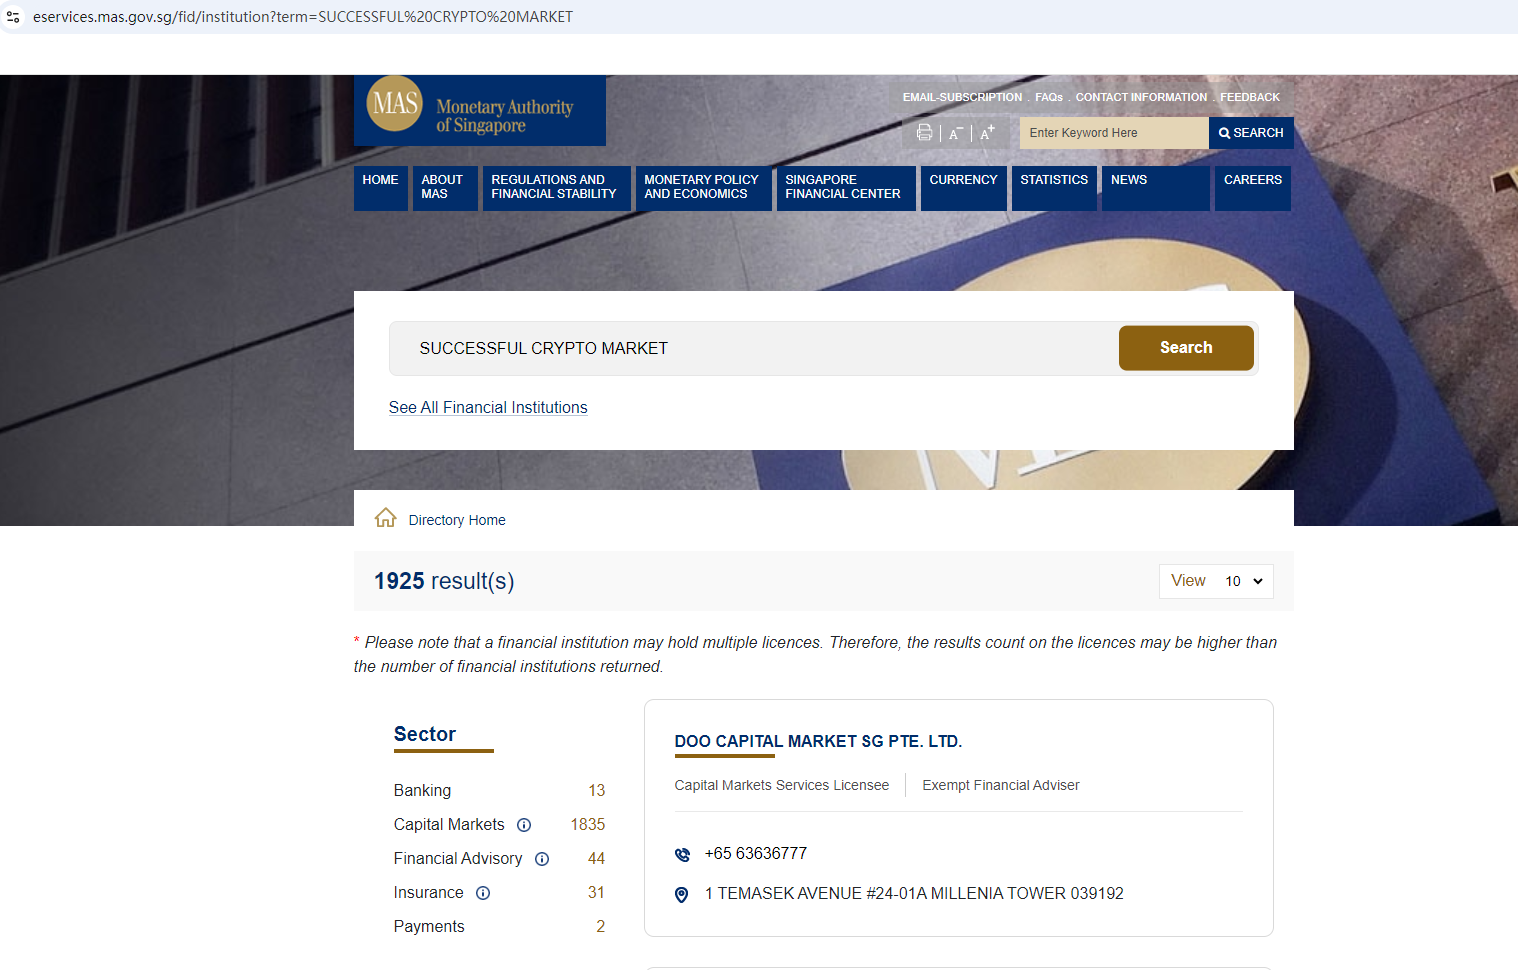Click the Financial Advisory count 44
This screenshot has width=1518, height=970.
[x=597, y=859]
